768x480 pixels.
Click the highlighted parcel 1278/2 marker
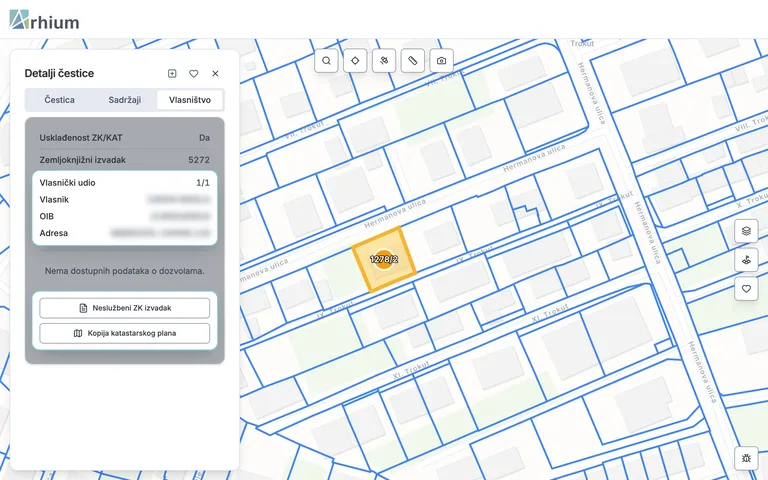click(x=384, y=259)
